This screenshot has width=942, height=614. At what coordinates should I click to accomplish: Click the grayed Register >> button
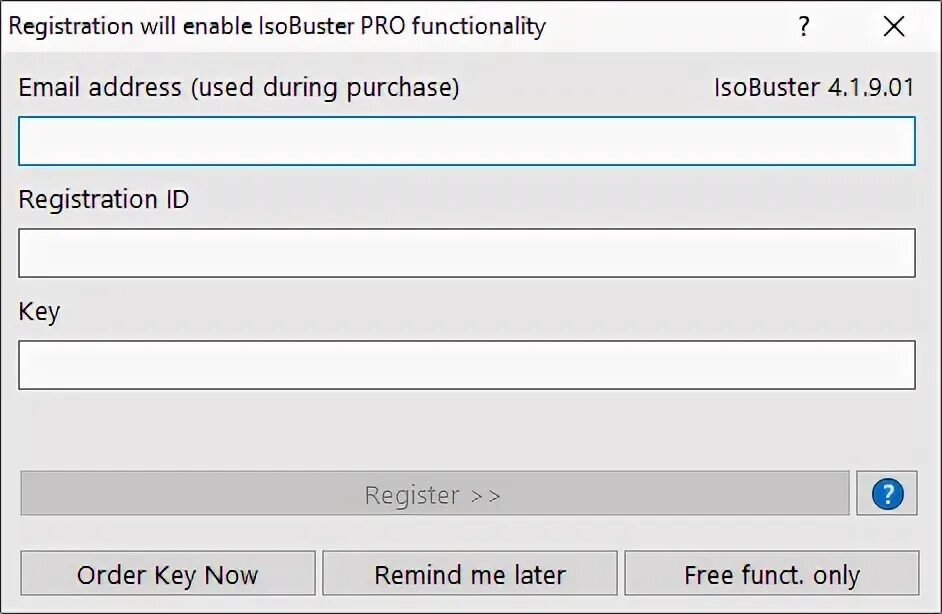(435, 494)
